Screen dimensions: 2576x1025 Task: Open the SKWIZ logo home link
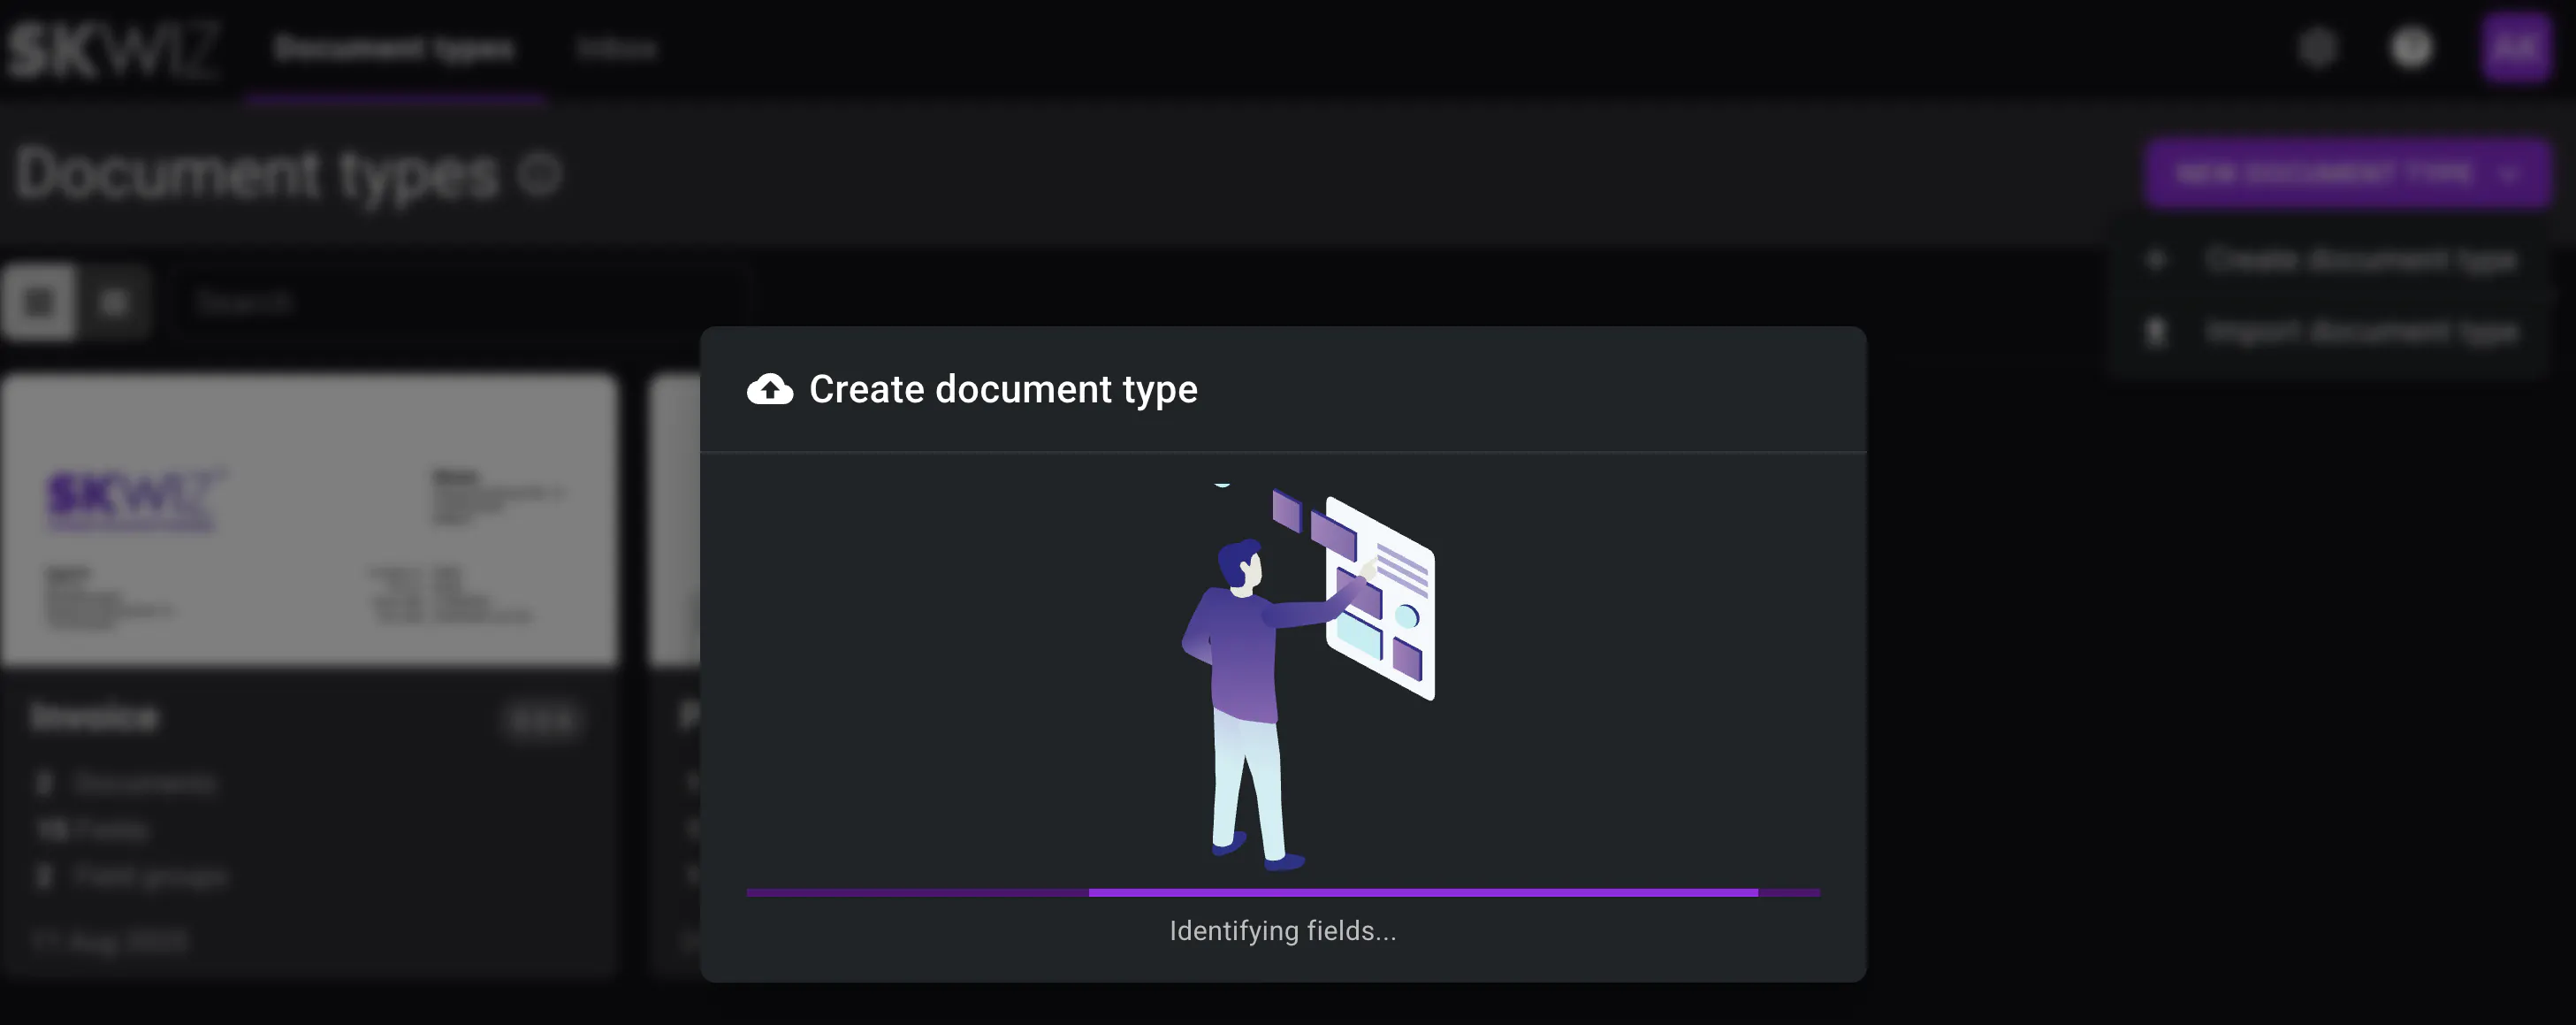[x=115, y=48]
